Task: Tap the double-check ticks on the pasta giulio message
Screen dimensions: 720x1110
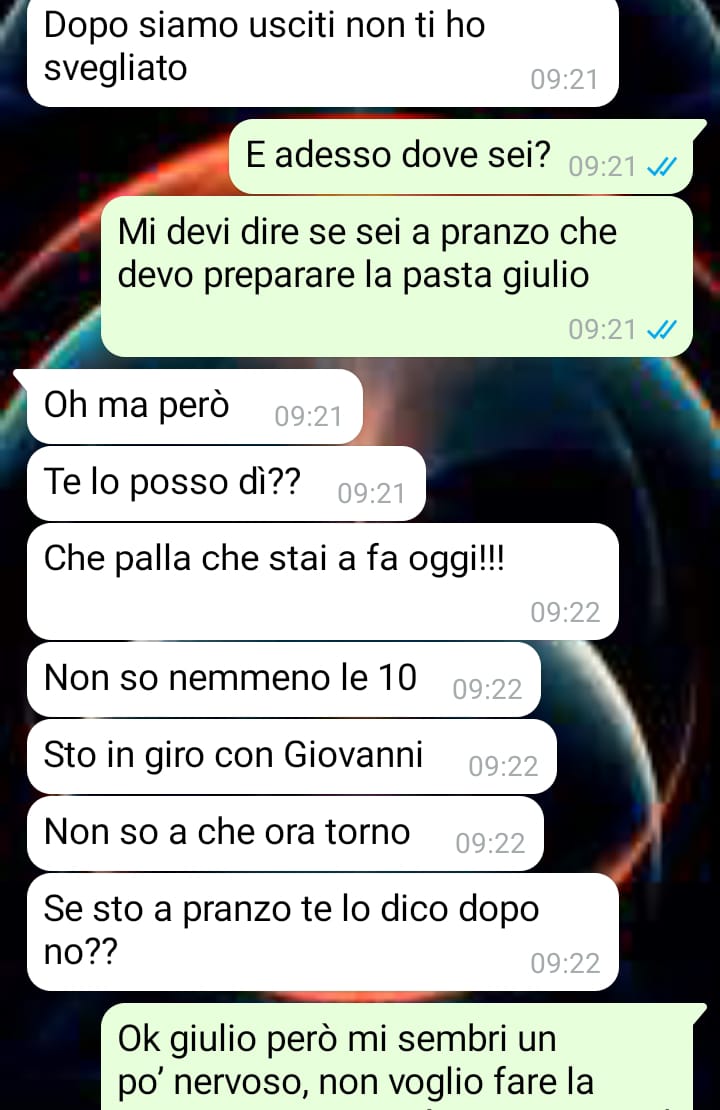Action: tap(662, 330)
